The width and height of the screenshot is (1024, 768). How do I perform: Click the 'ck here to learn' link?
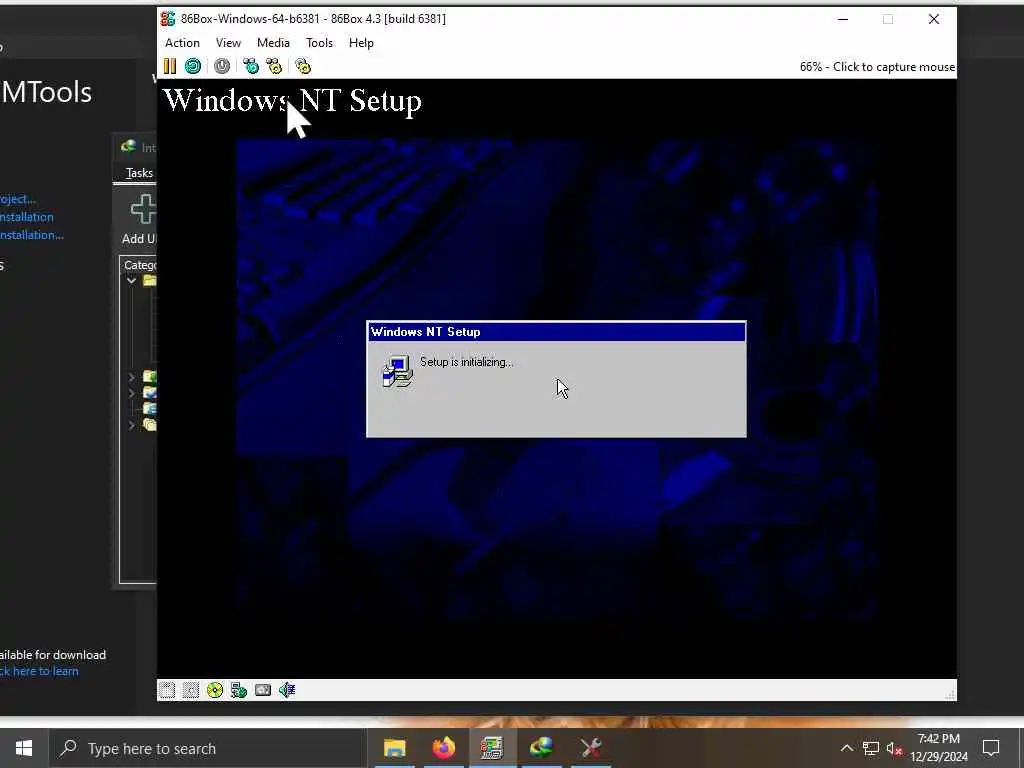39,671
